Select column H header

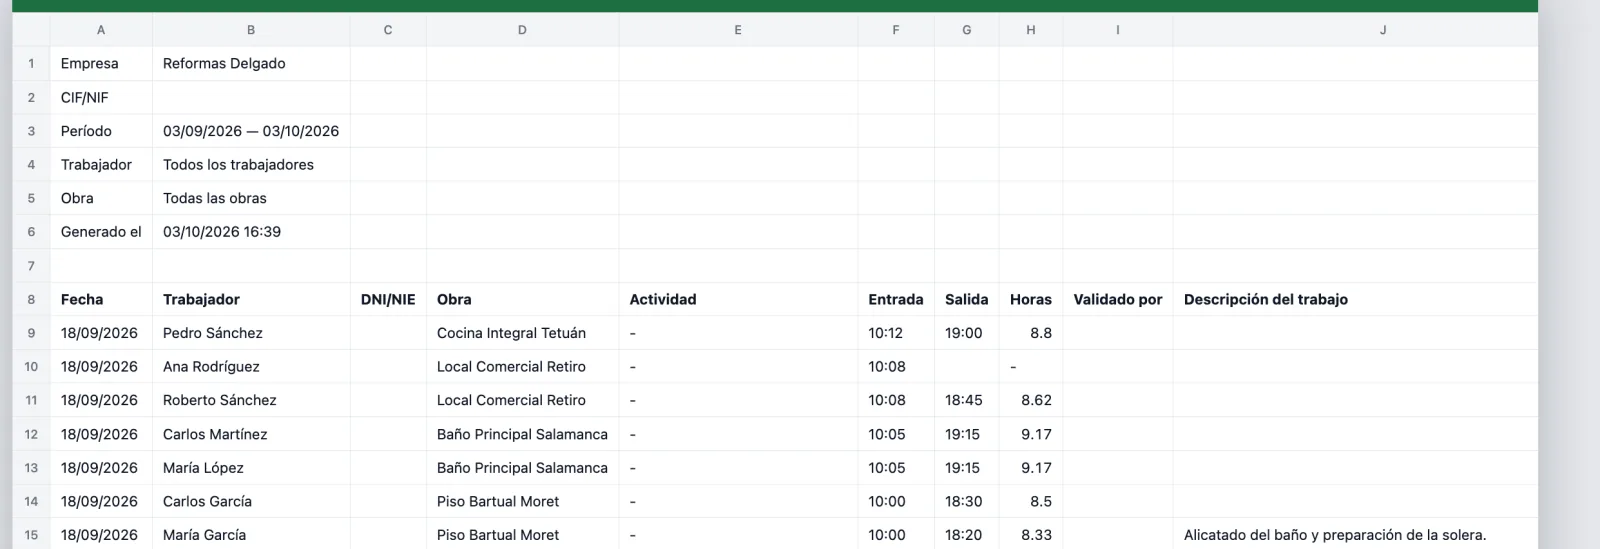1031,30
